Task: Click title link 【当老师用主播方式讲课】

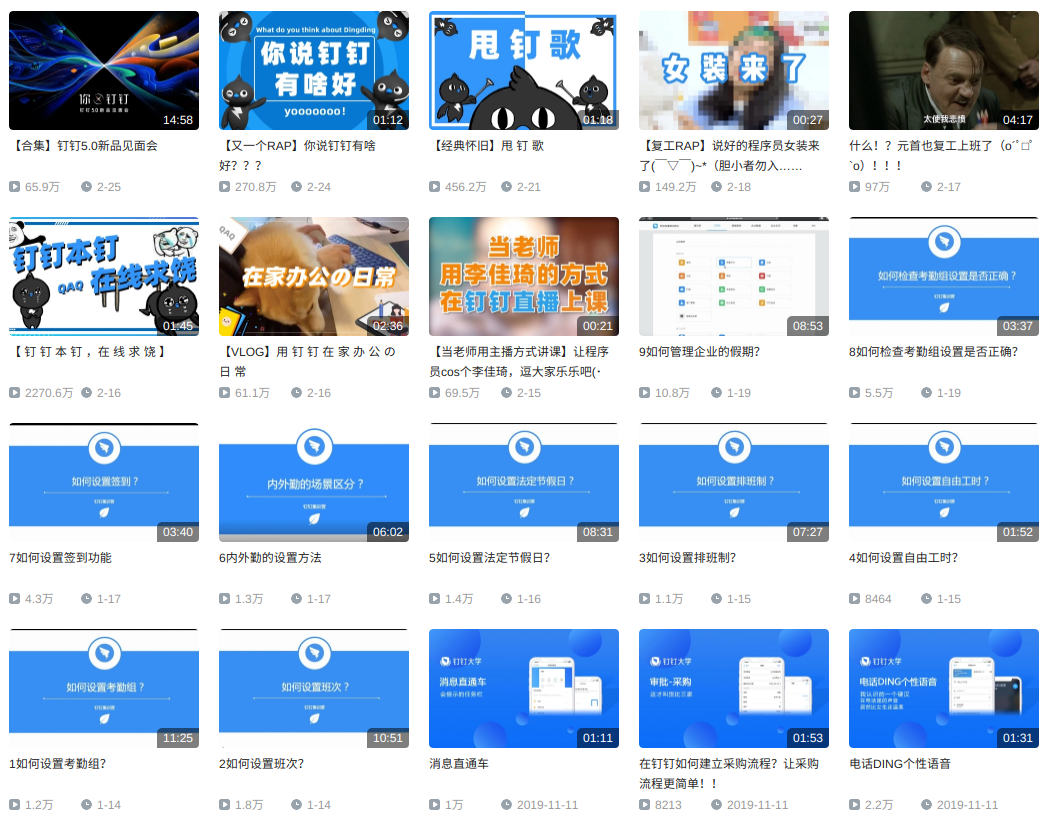Action: tap(519, 361)
